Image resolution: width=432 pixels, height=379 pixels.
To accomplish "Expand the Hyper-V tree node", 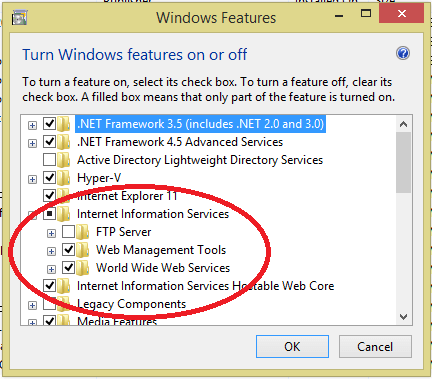I will [32, 179].
